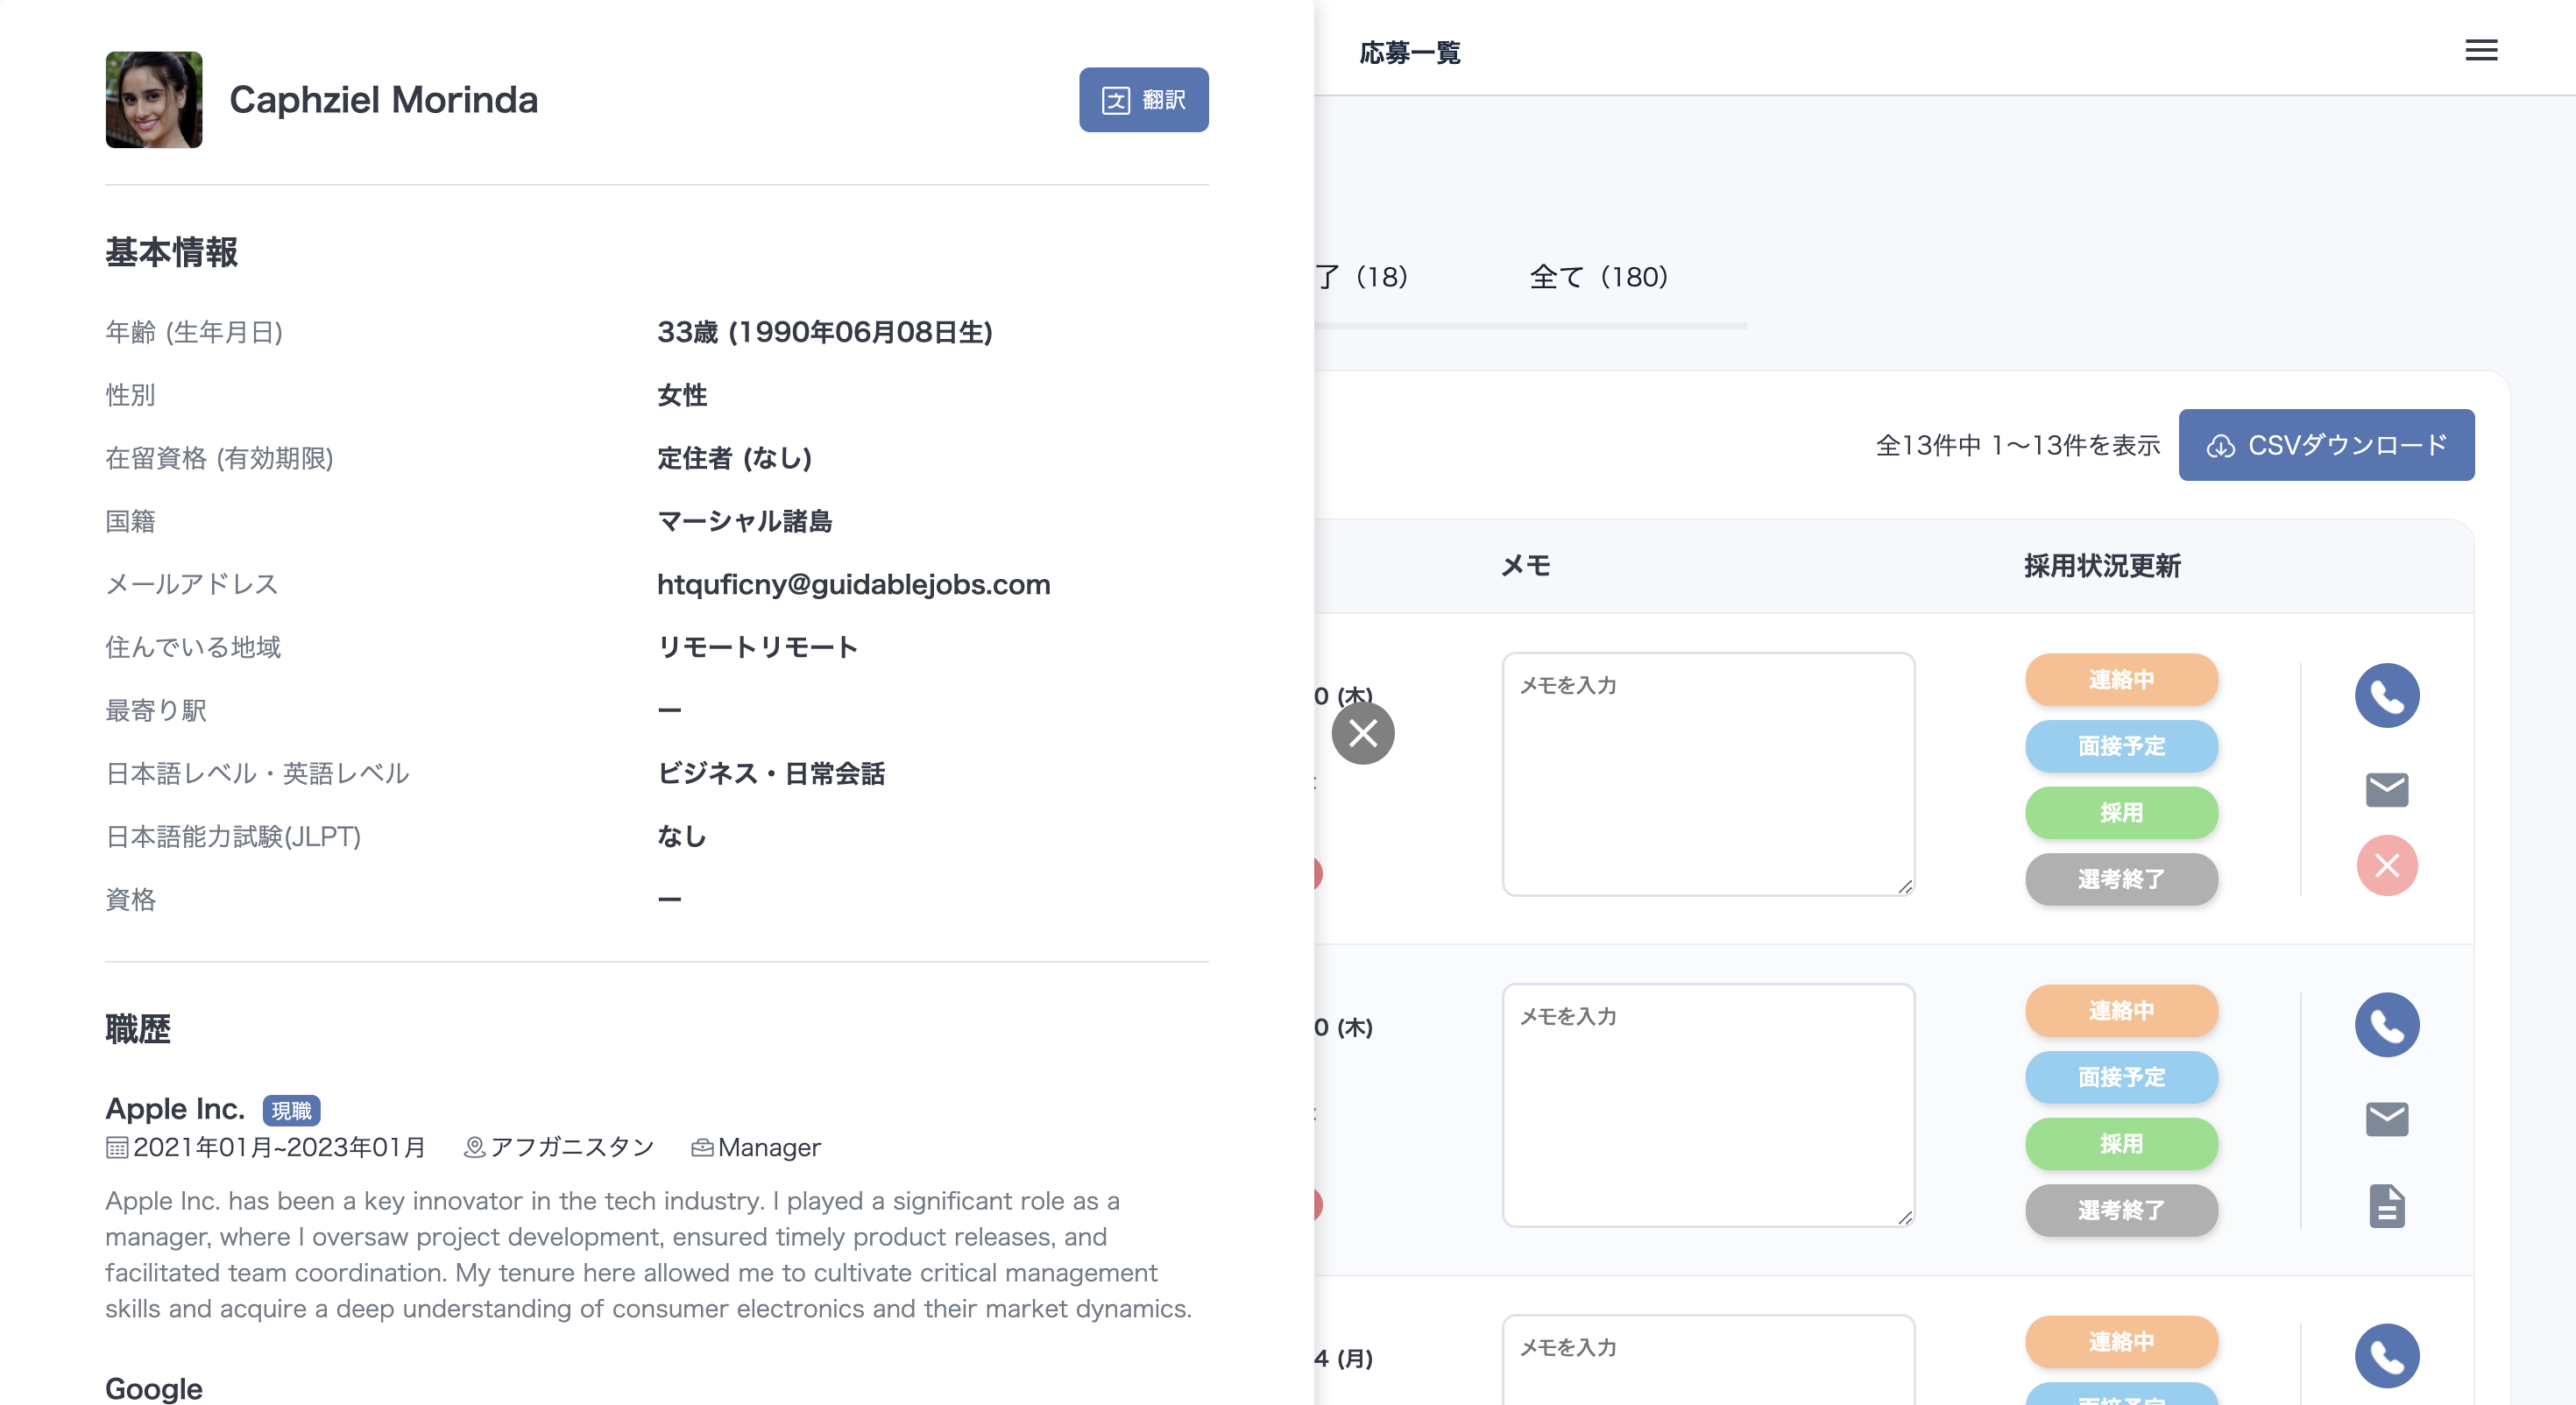Open the document icon in second row
The height and width of the screenshot is (1405, 2576).
click(2386, 1205)
